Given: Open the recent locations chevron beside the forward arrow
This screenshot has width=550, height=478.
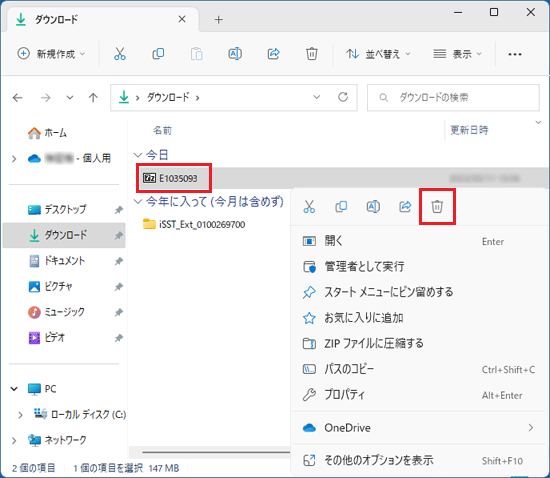Looking at the screenshot, I should click(70, 97).
